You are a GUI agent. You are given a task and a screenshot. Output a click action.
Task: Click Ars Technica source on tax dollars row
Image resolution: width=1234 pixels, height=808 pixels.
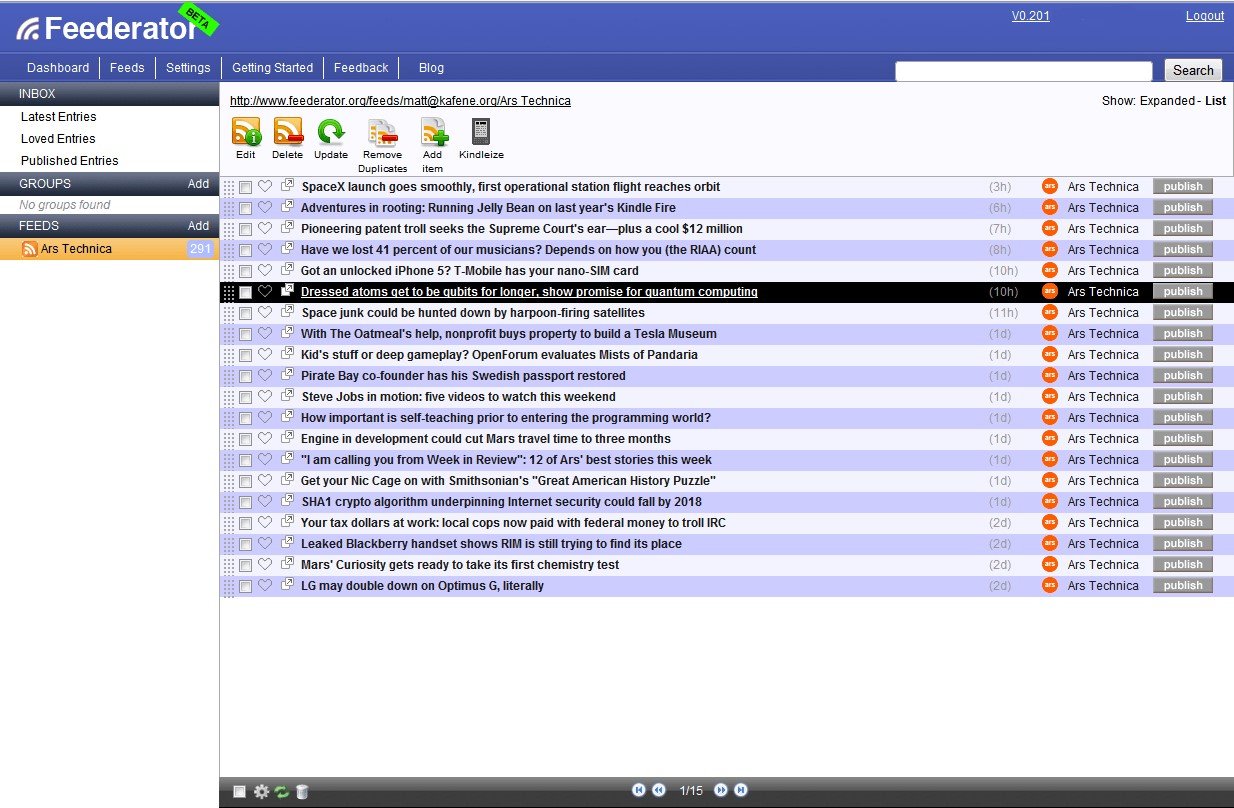click(1103, 523)
